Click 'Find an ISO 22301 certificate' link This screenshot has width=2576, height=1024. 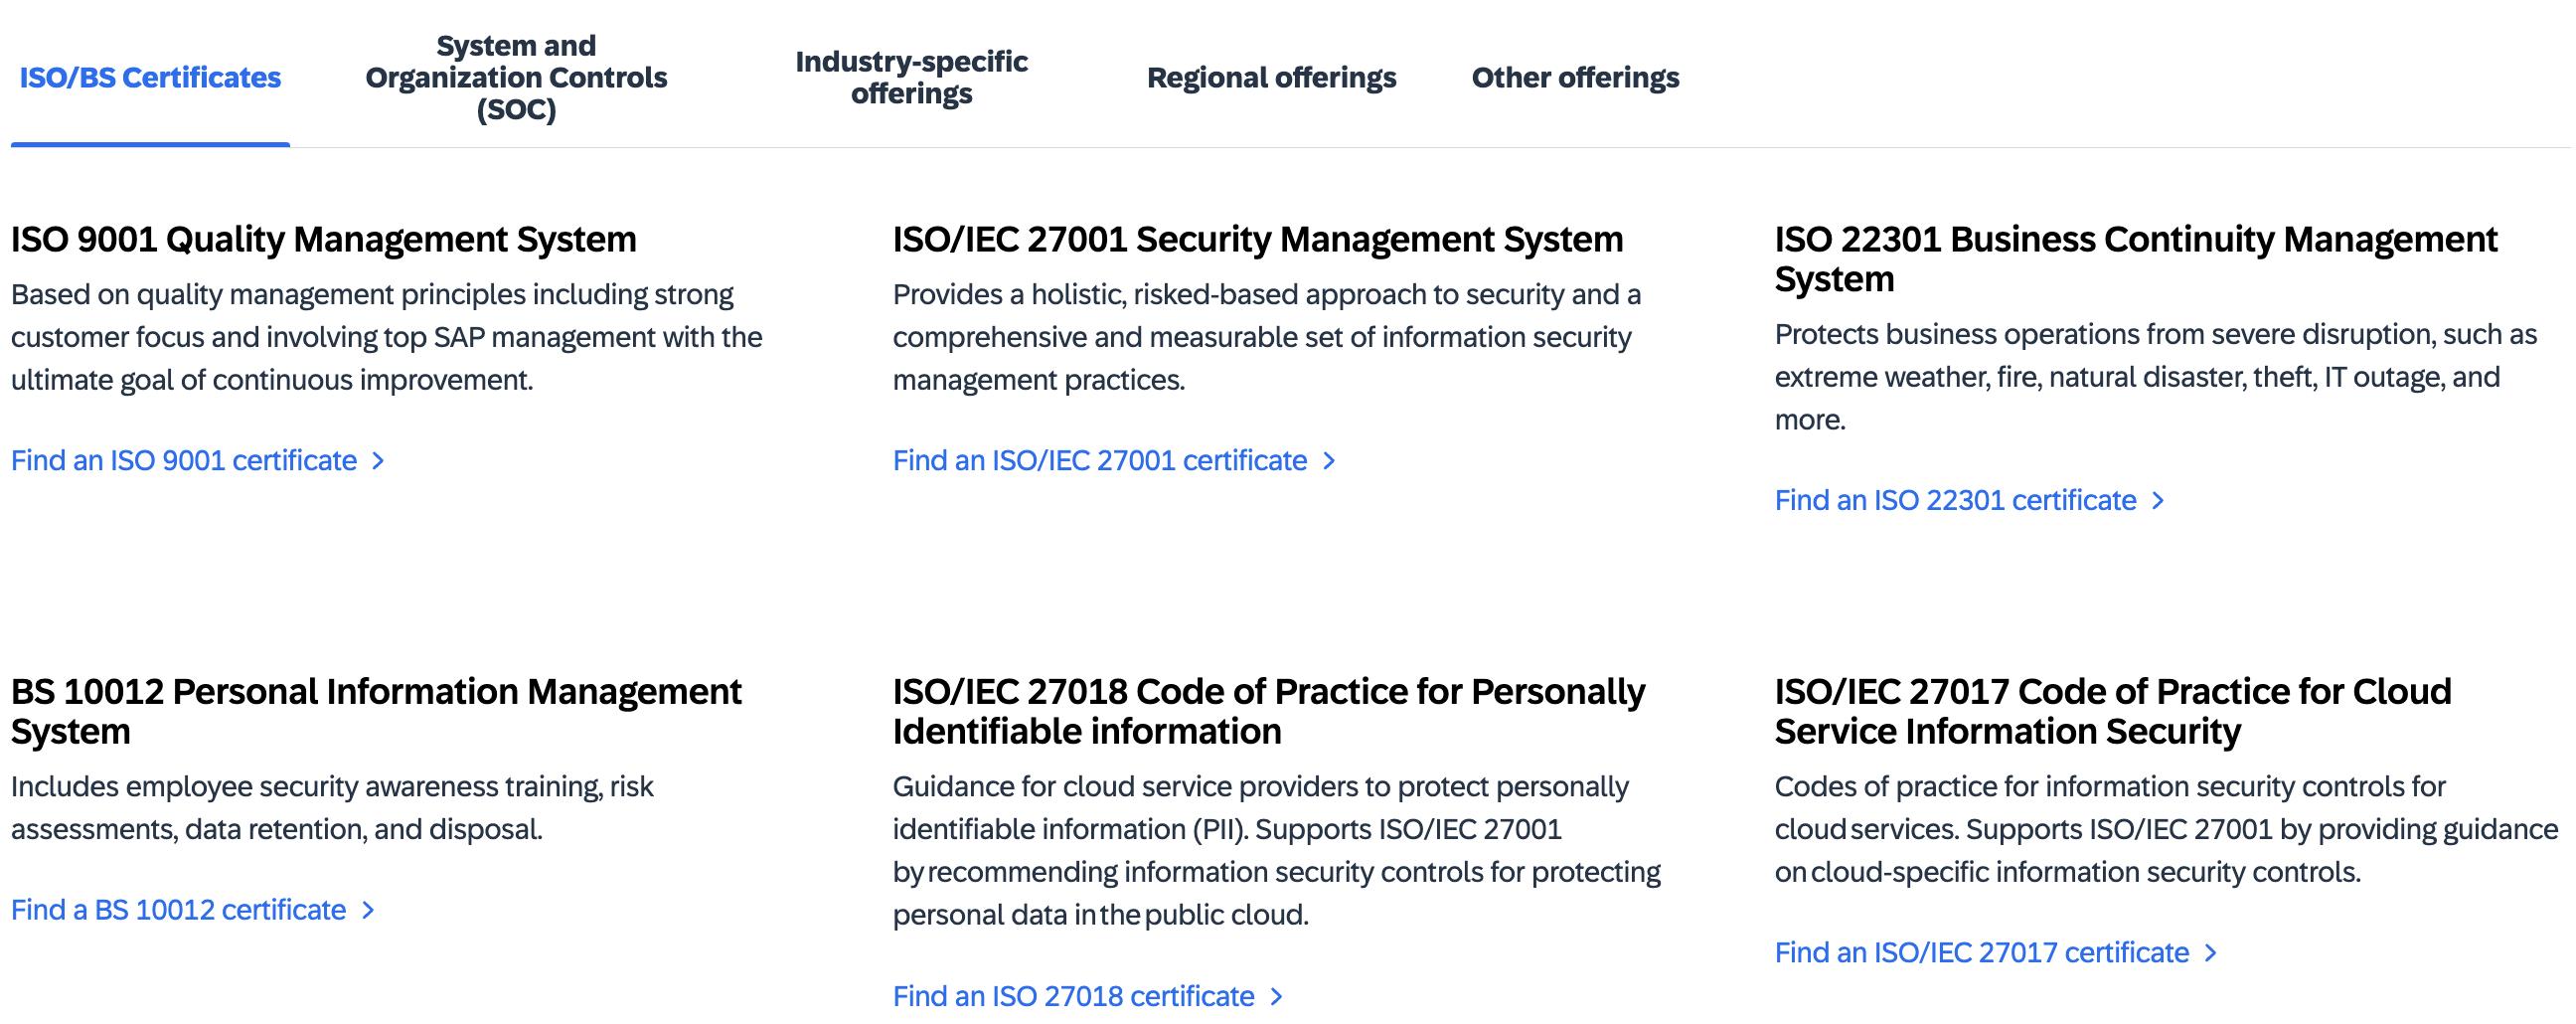(x=1955, y=501)
